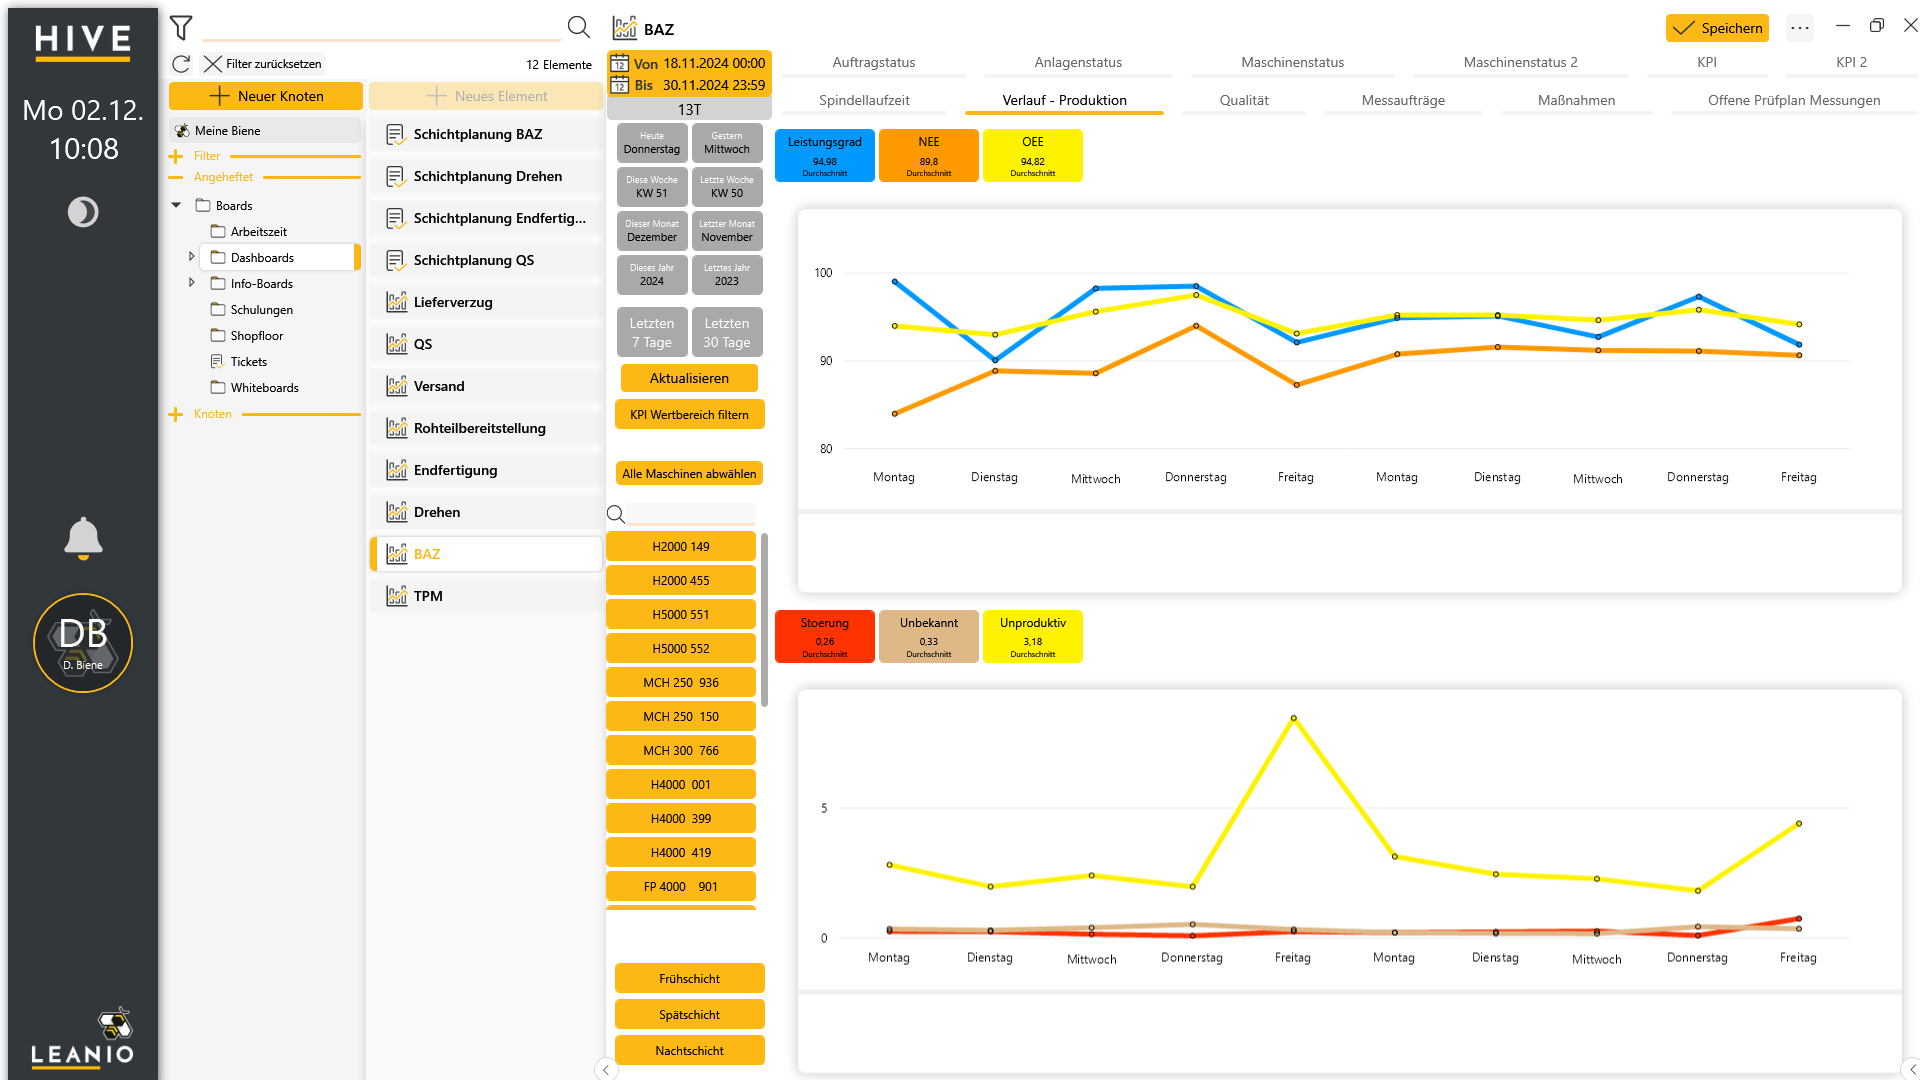Click the Speichern button

(1717, 28)
